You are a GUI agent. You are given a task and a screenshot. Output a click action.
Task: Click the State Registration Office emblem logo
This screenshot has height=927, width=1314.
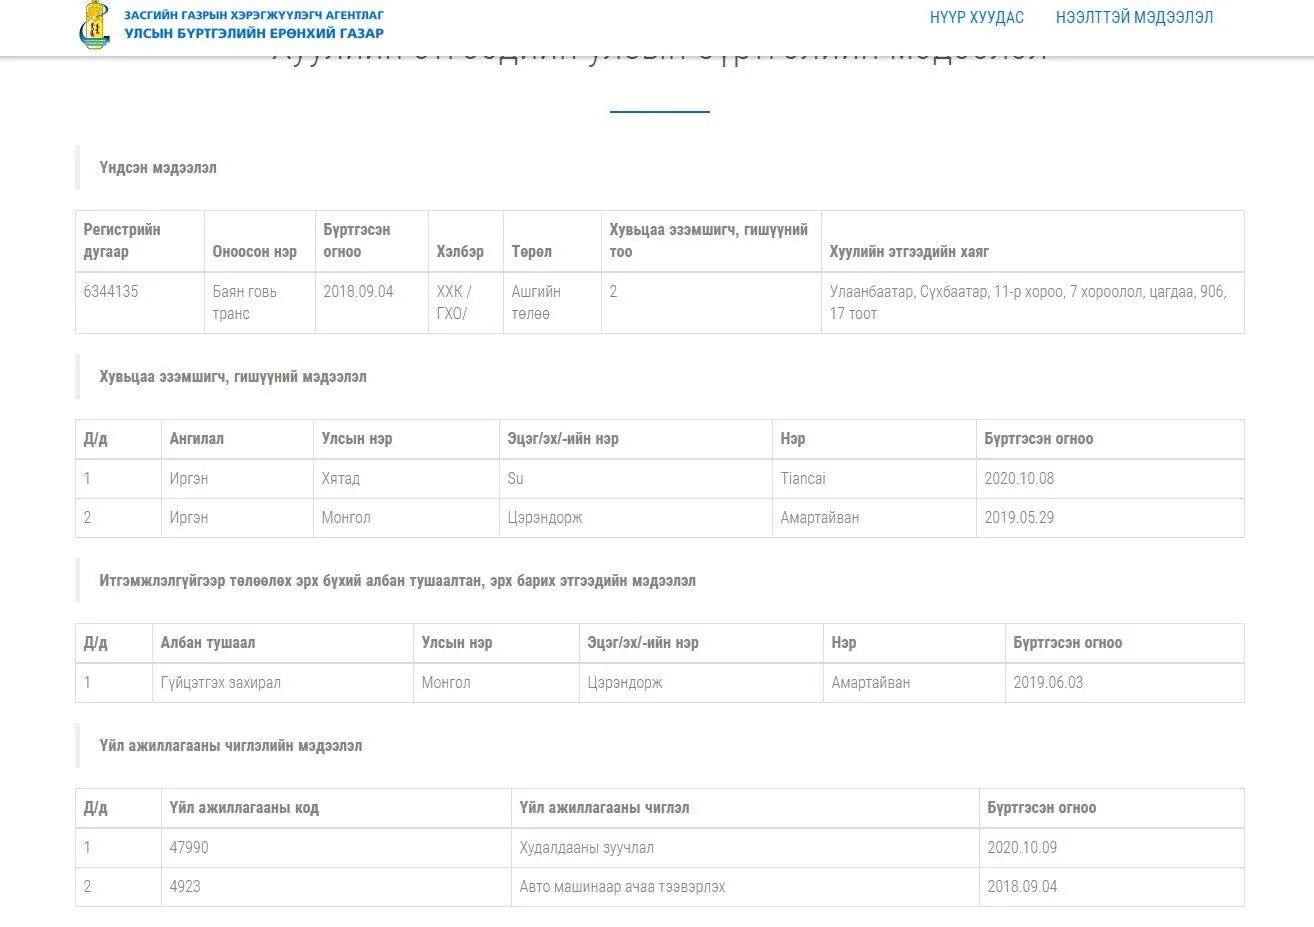(x=94, y=26)
